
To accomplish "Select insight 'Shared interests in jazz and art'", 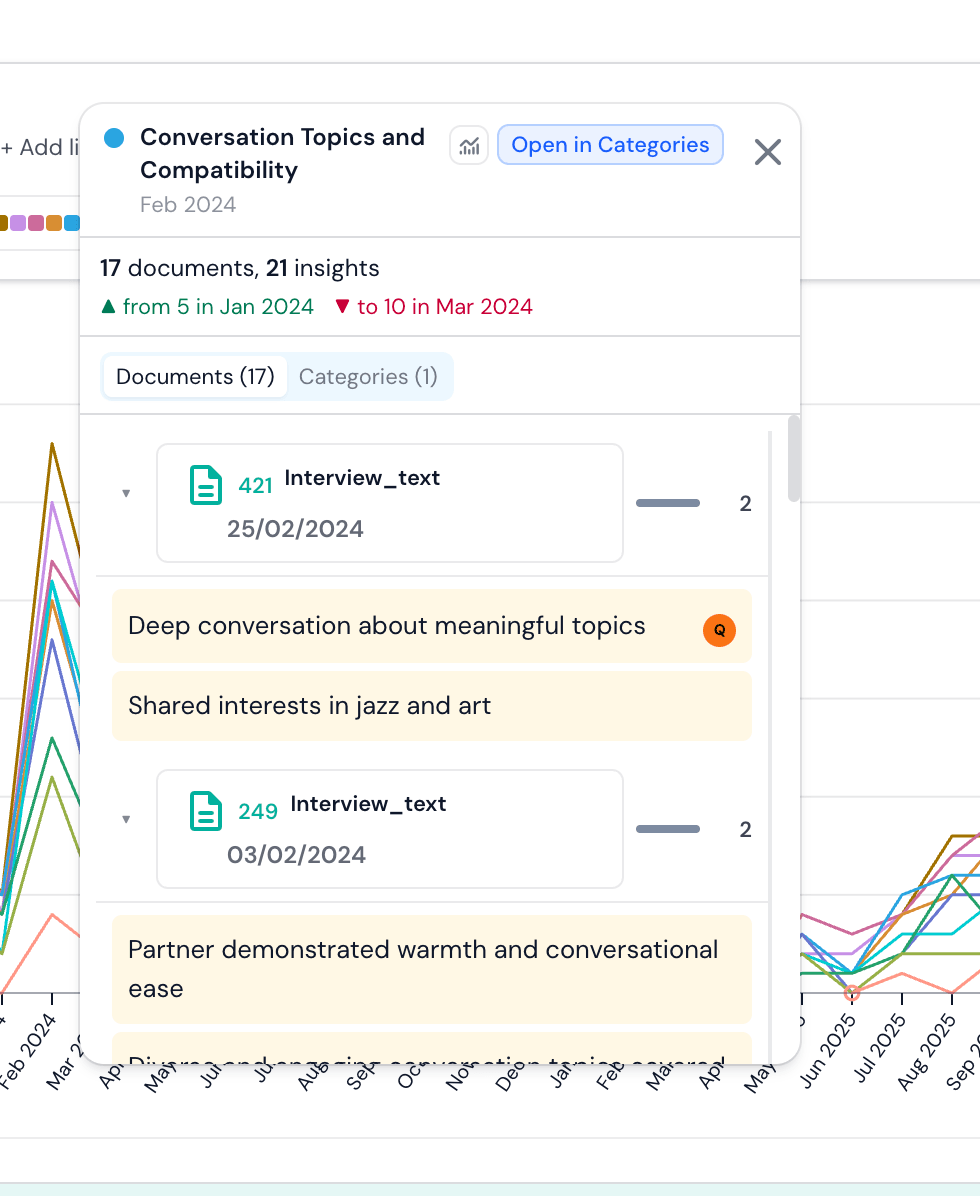I will [432, 706].
